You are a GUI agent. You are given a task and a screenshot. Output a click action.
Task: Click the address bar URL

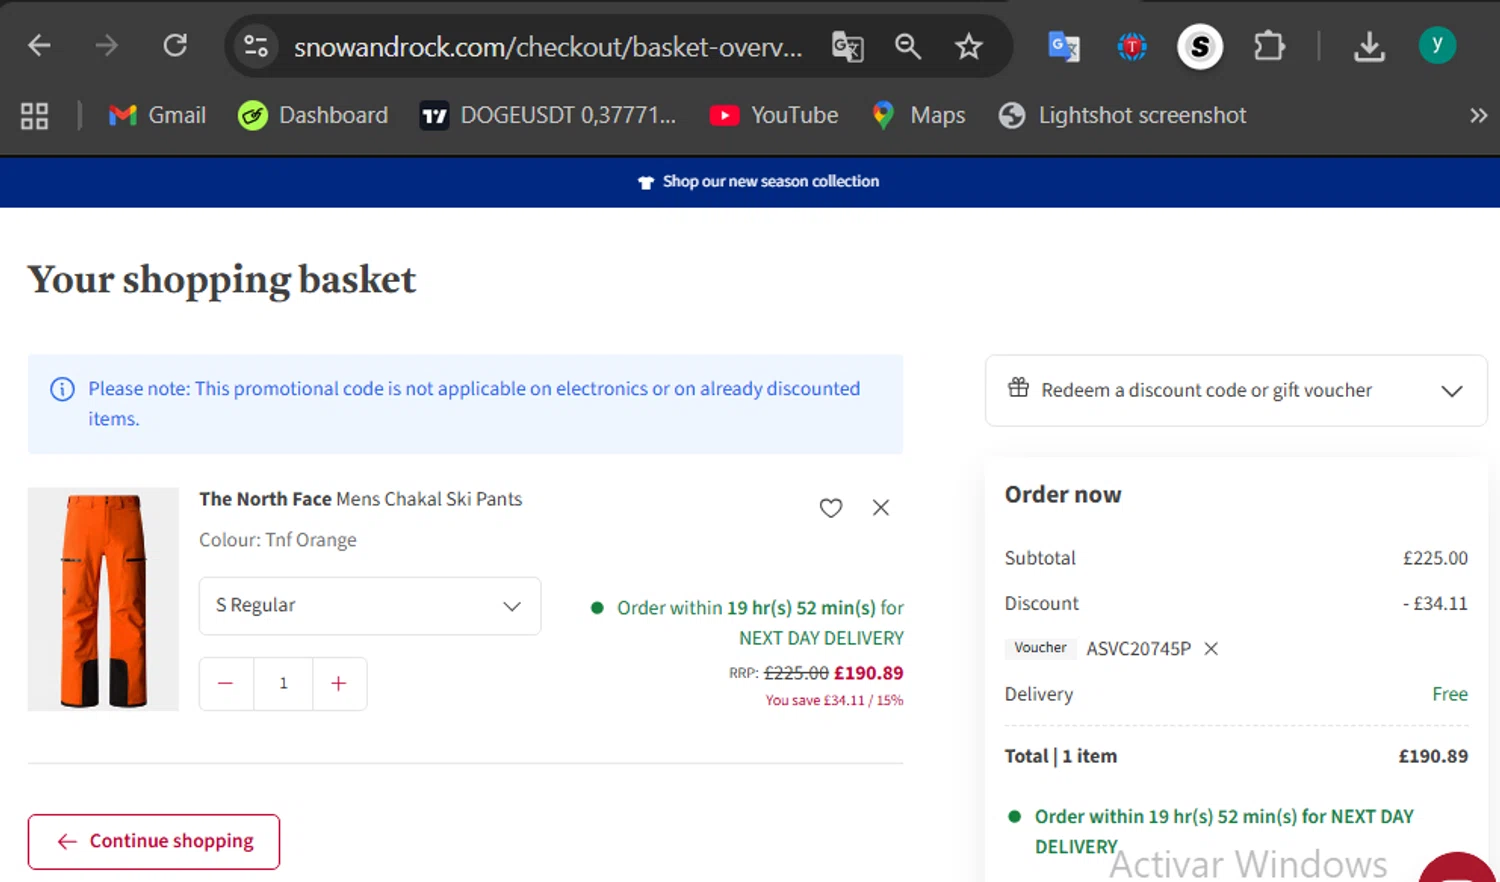point(548,47)
